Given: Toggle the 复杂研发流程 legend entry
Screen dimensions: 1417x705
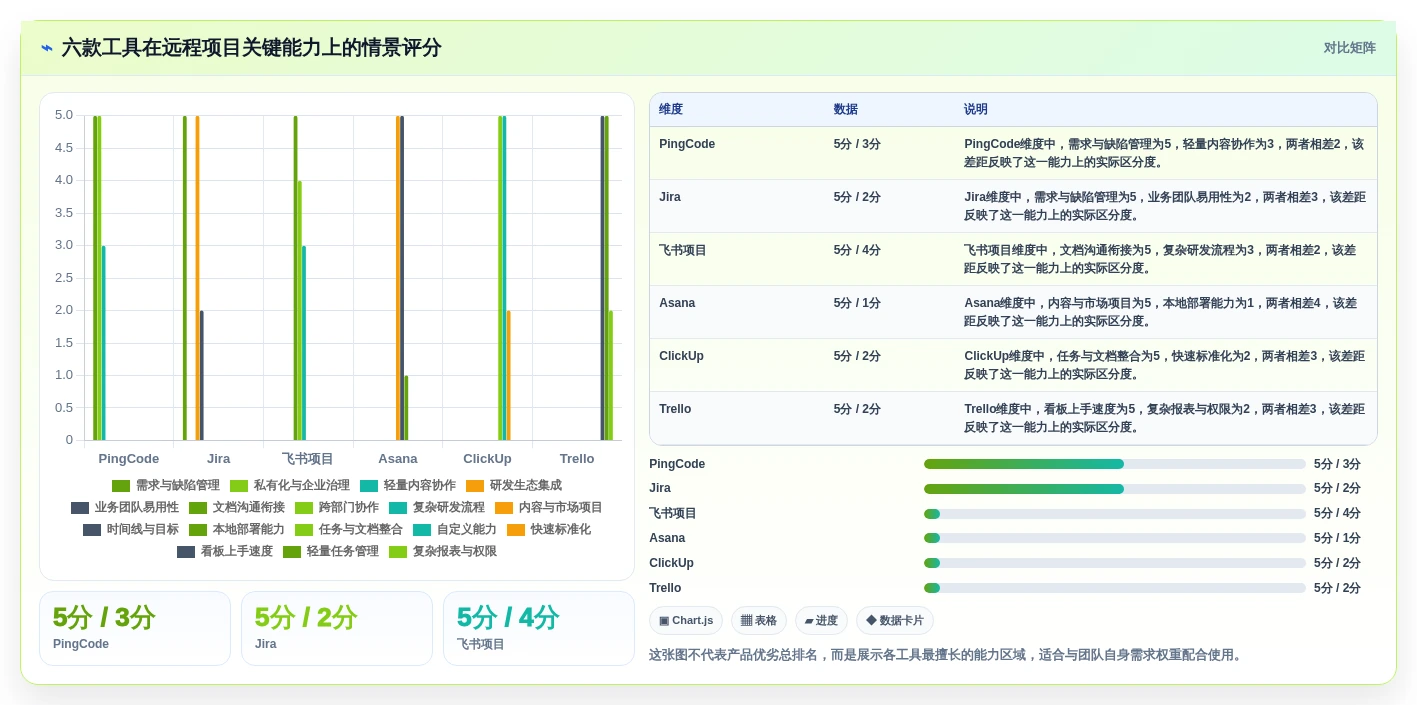Looking at the screenshot, I should (x=437, y=507).
